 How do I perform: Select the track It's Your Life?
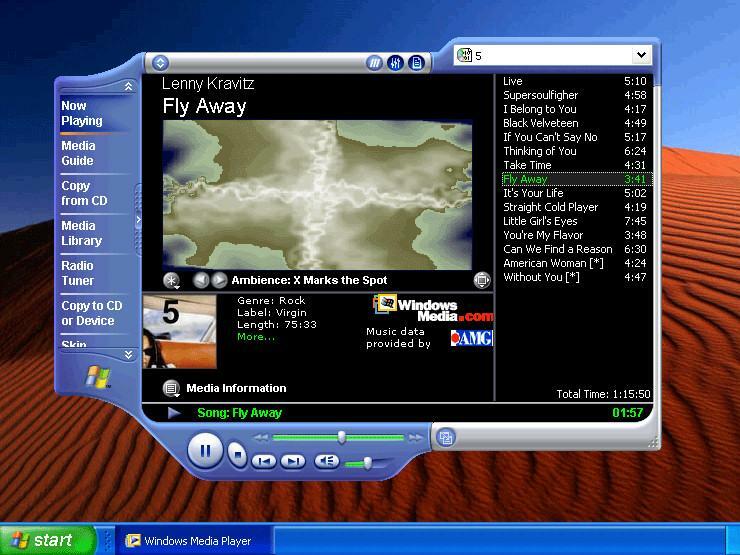click(575, 193)
